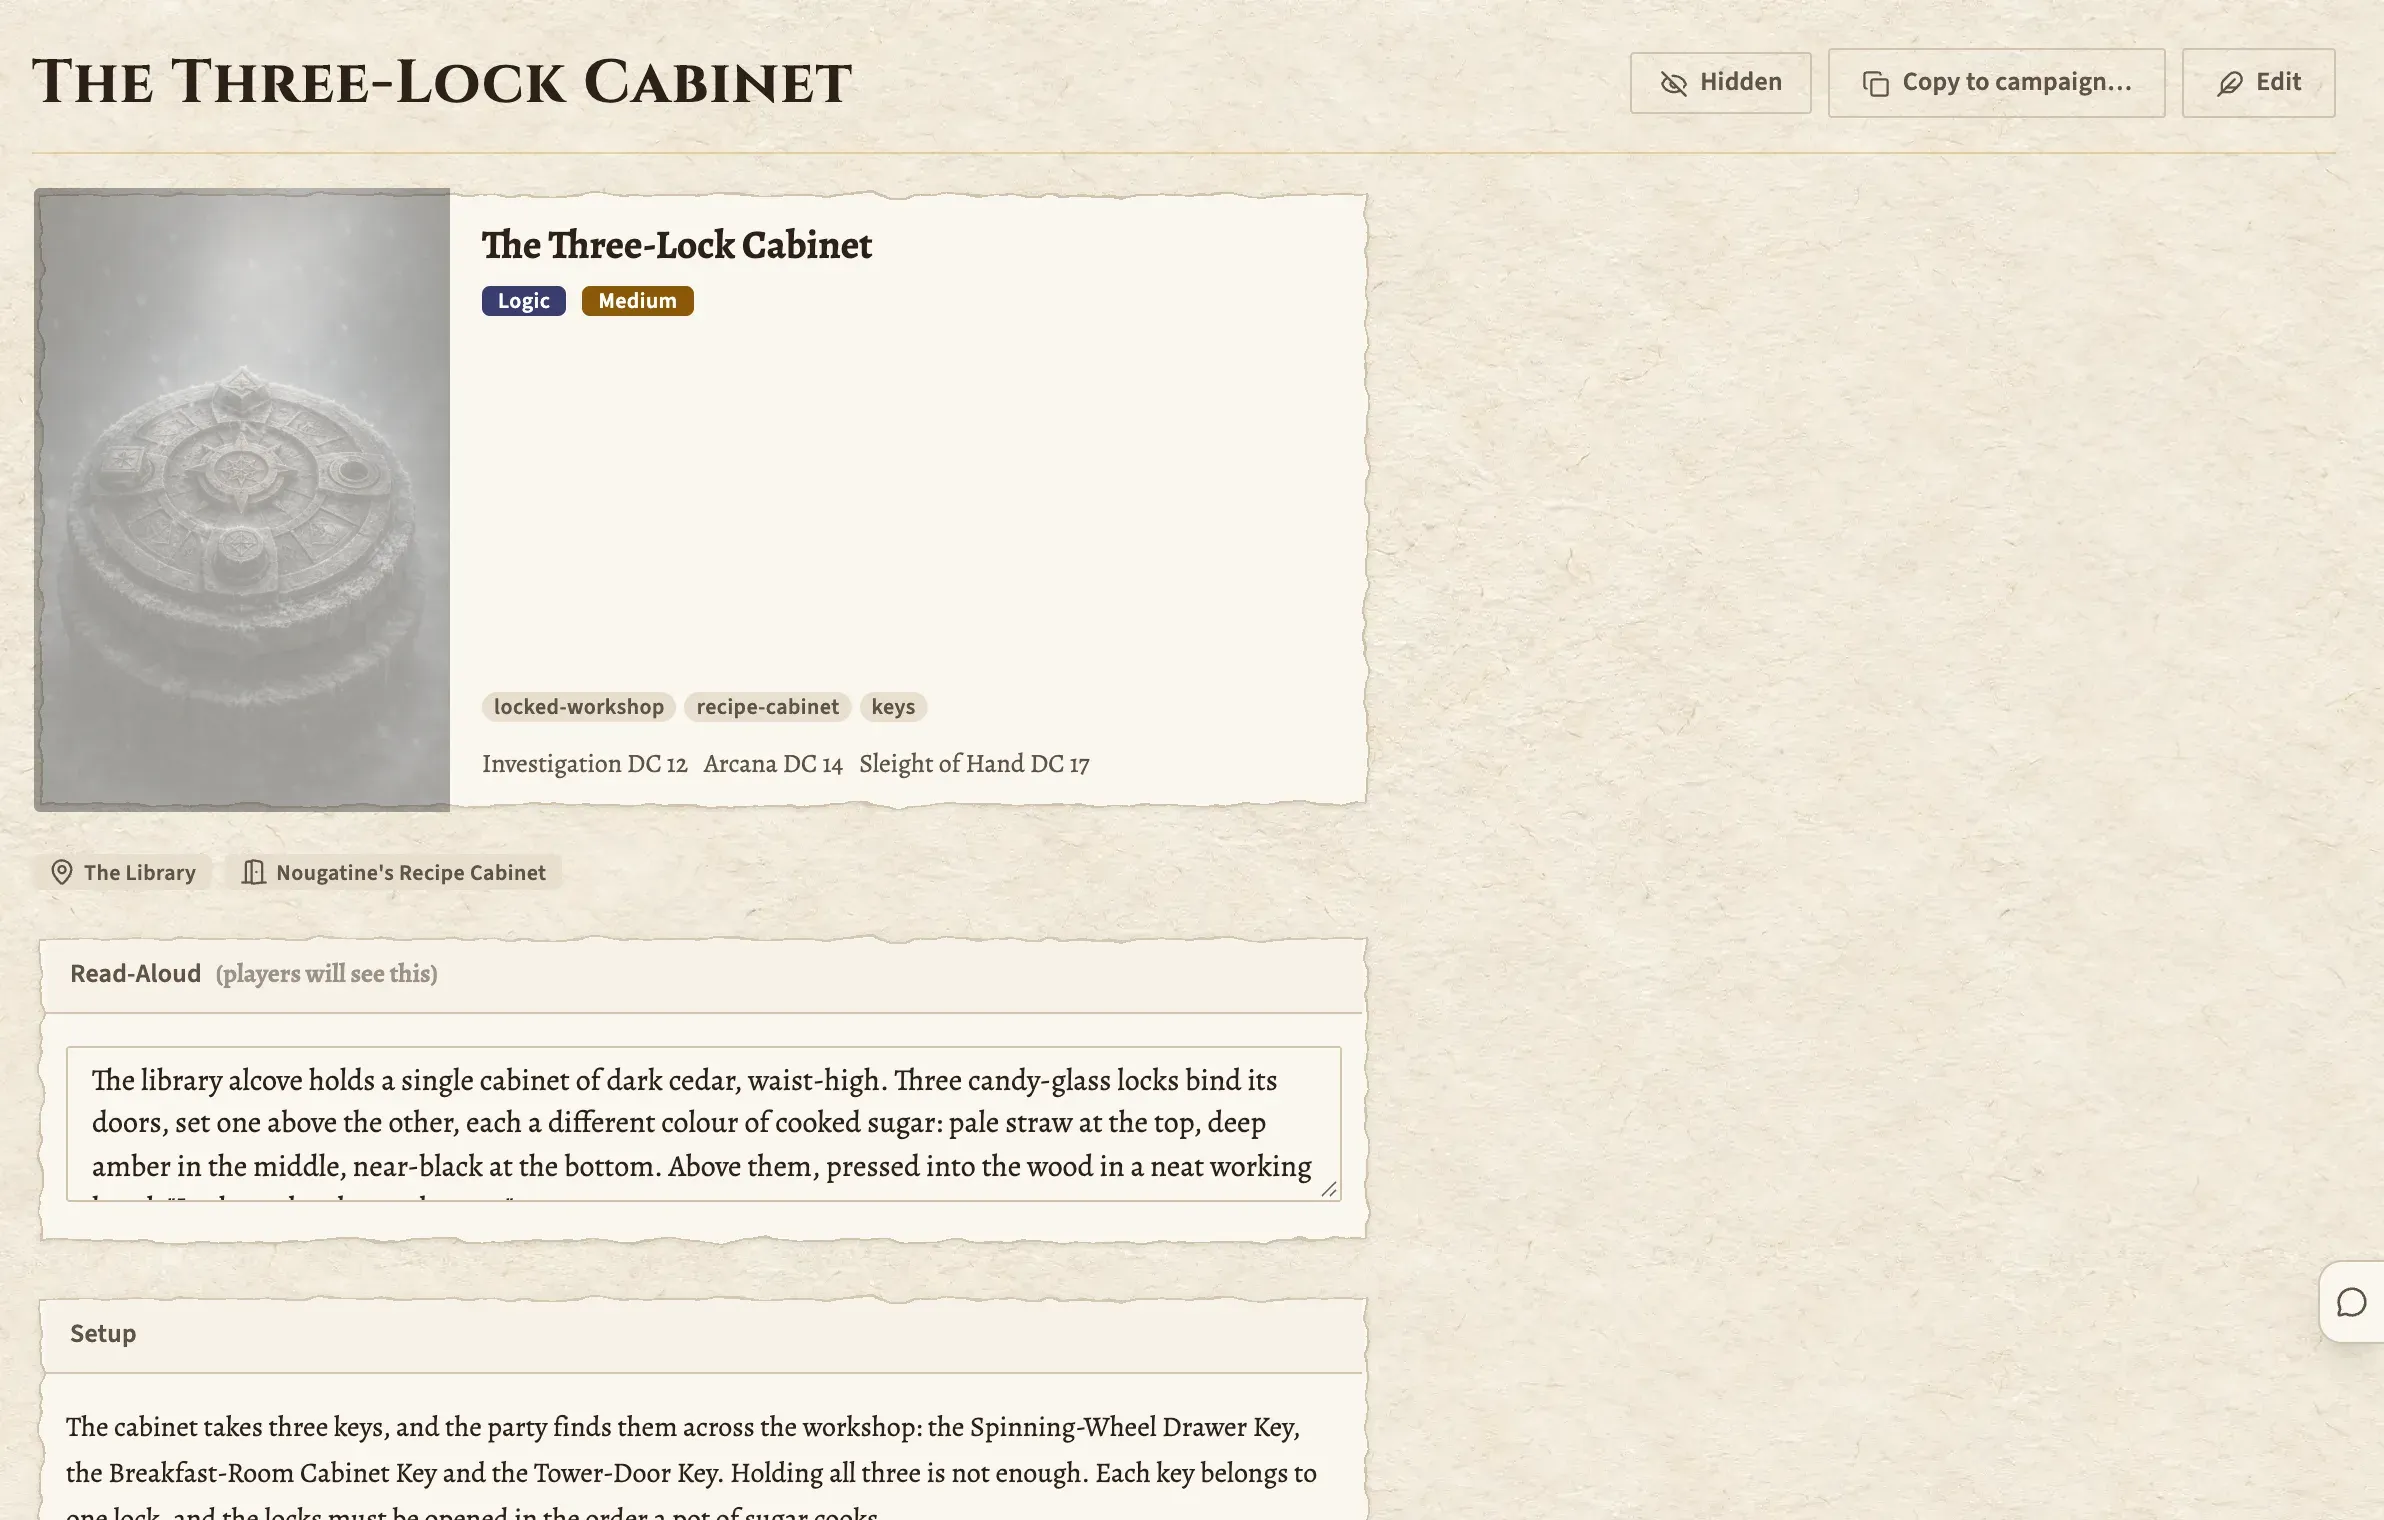The height and width of the screenshot is (1520, 2384).
Task: Click Copy to campaign button
Action: (1996, 83)
